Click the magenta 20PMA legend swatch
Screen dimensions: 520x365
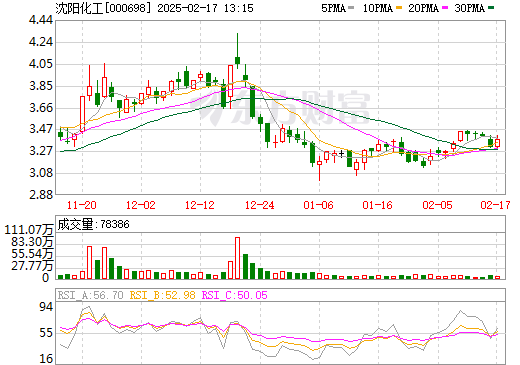tap(445, 8)
